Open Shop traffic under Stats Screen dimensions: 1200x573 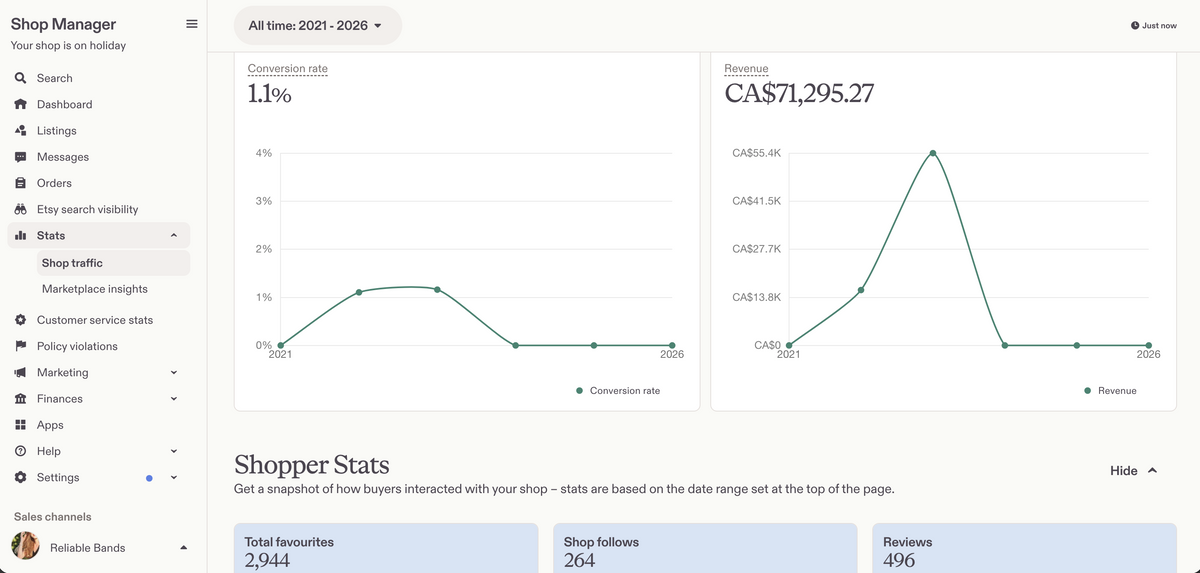click(x=113, y=263)
